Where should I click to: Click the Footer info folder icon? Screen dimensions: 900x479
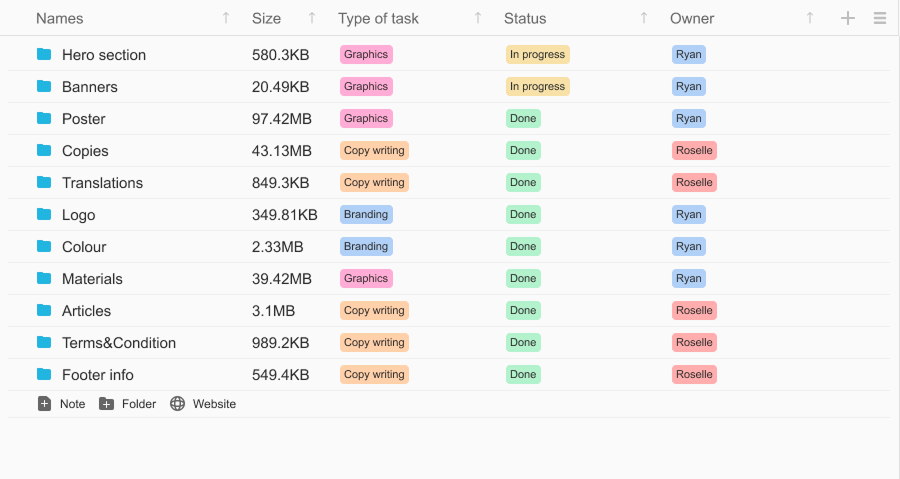click(x=44, y=375)
